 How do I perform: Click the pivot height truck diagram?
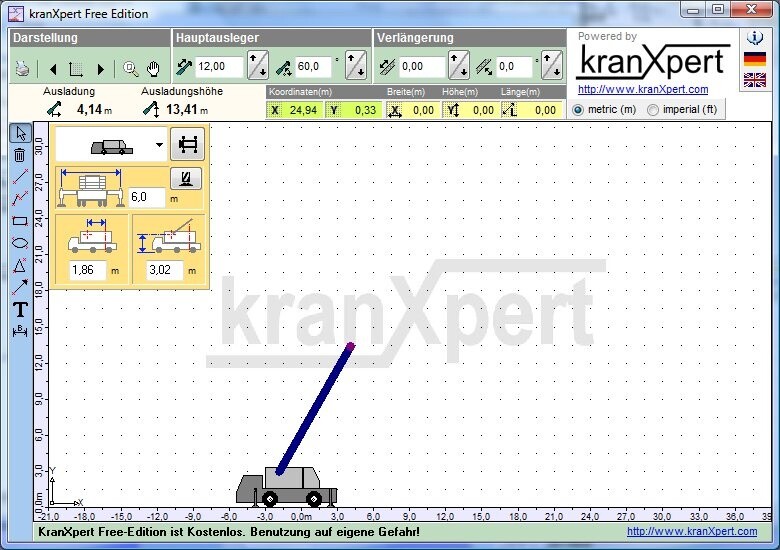(x=169, y=235)
